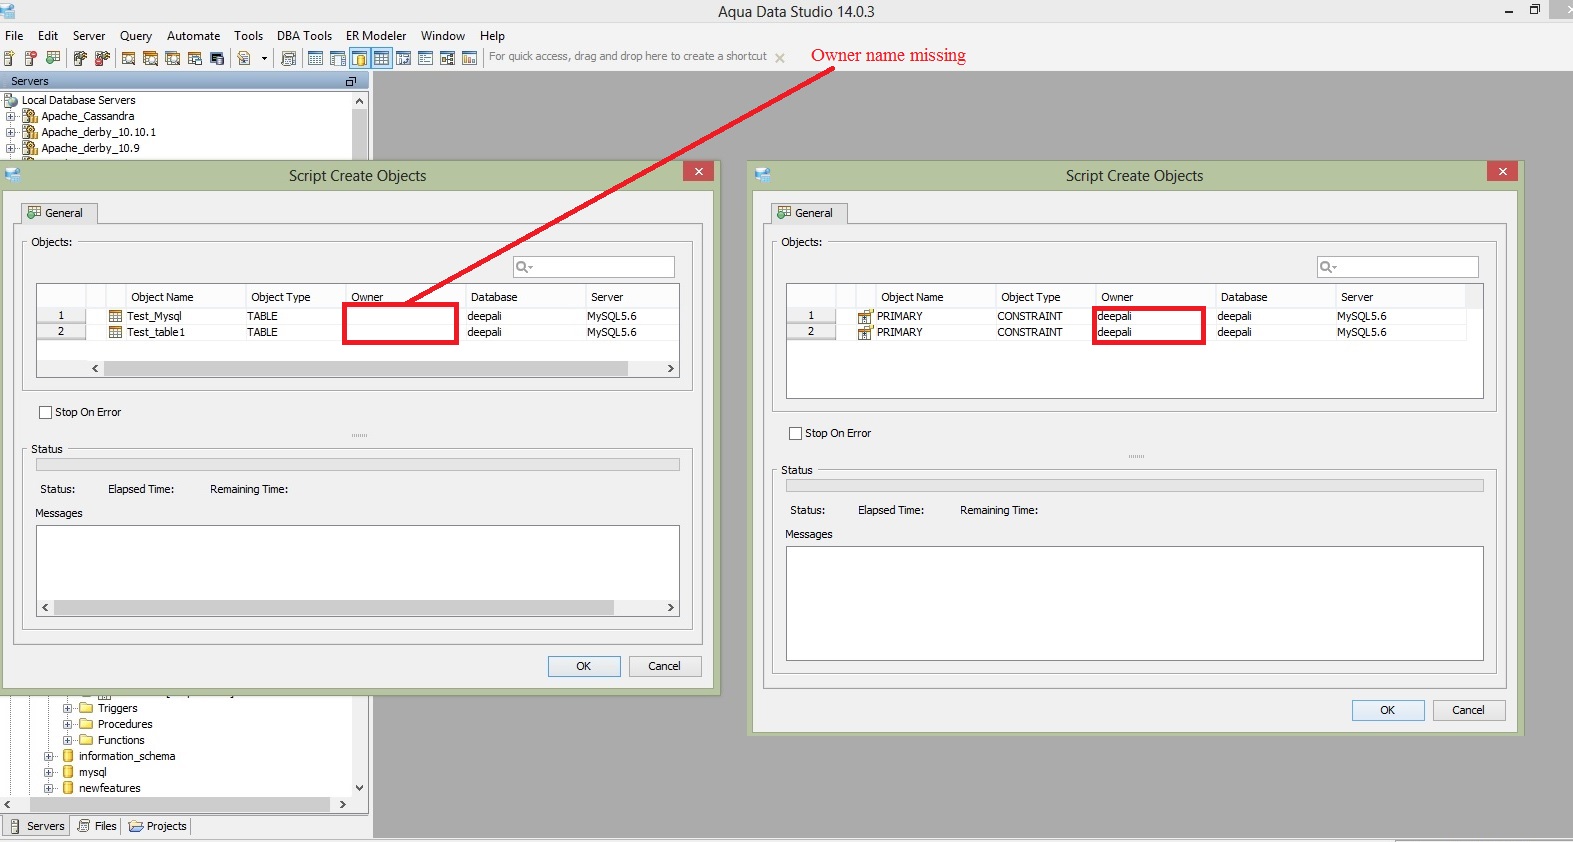Click the script icon left of dropdown arrow

[244, 58]
